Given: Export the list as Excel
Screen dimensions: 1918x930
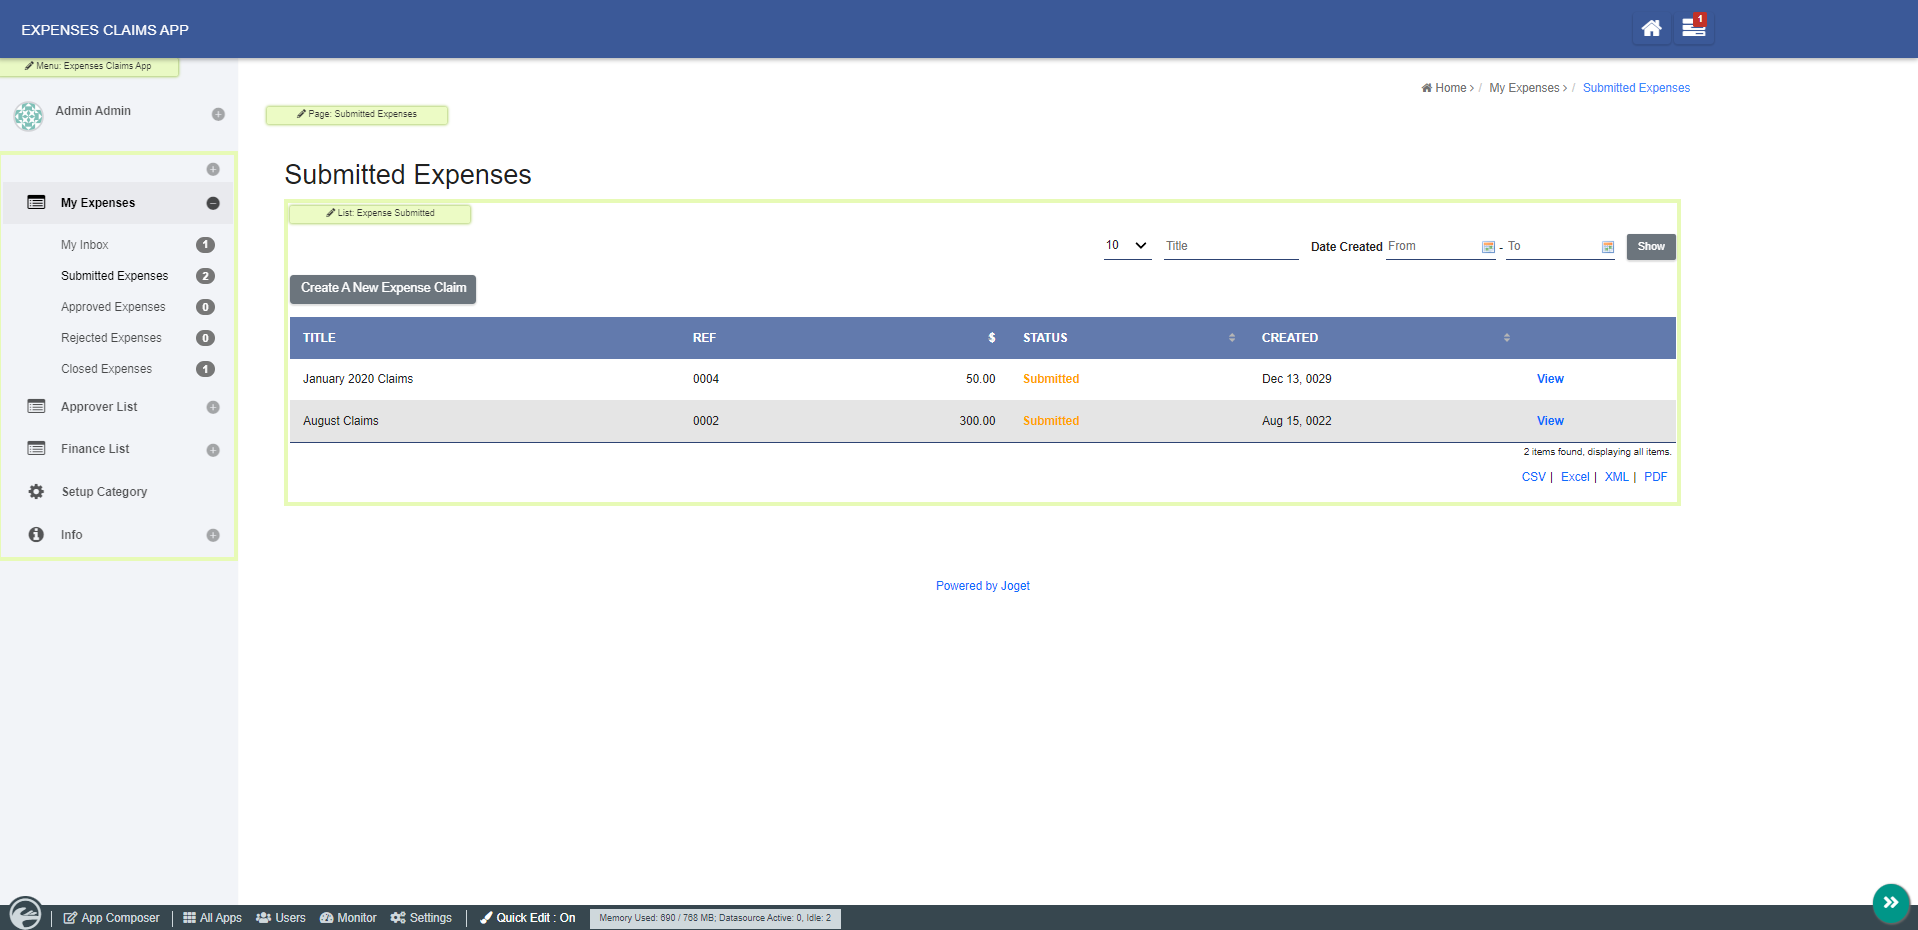Looking at the screenshot, I should coord(1575,477).
